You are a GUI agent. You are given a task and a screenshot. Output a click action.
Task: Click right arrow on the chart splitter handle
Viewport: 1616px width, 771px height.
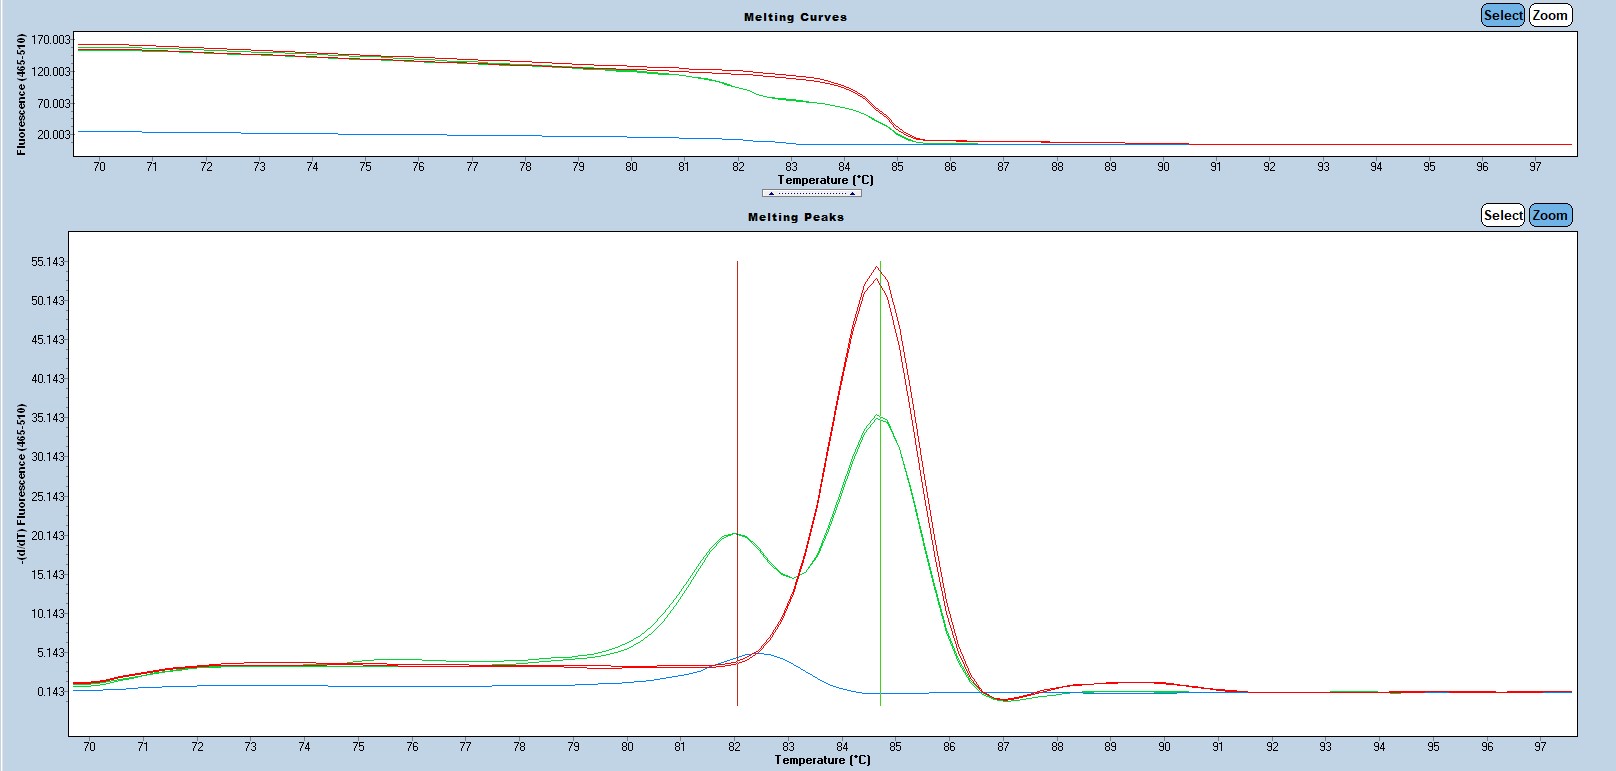pos(852,193)
